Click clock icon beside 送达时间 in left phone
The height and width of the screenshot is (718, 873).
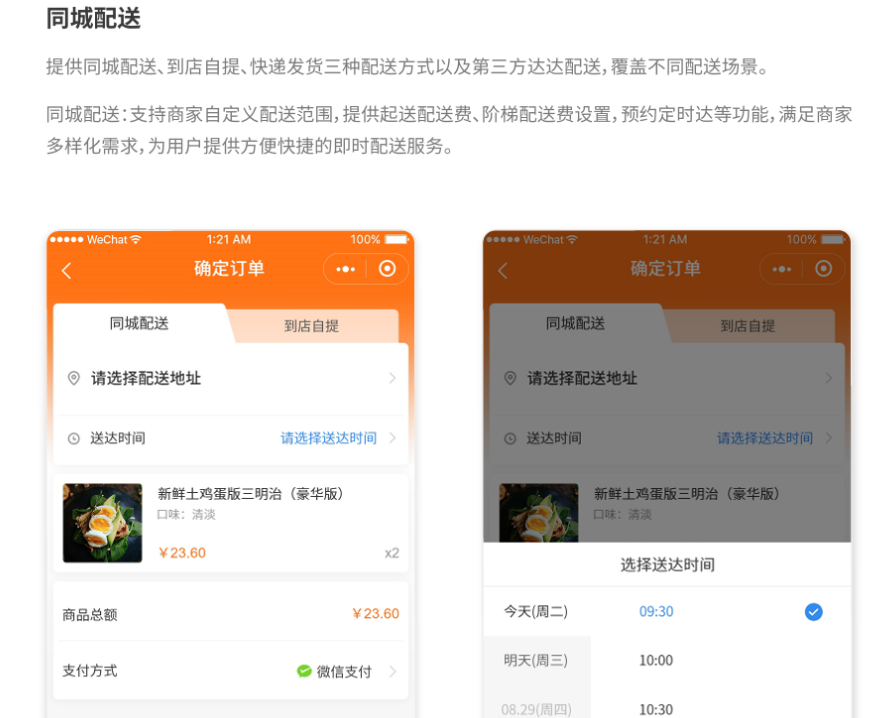73,439
